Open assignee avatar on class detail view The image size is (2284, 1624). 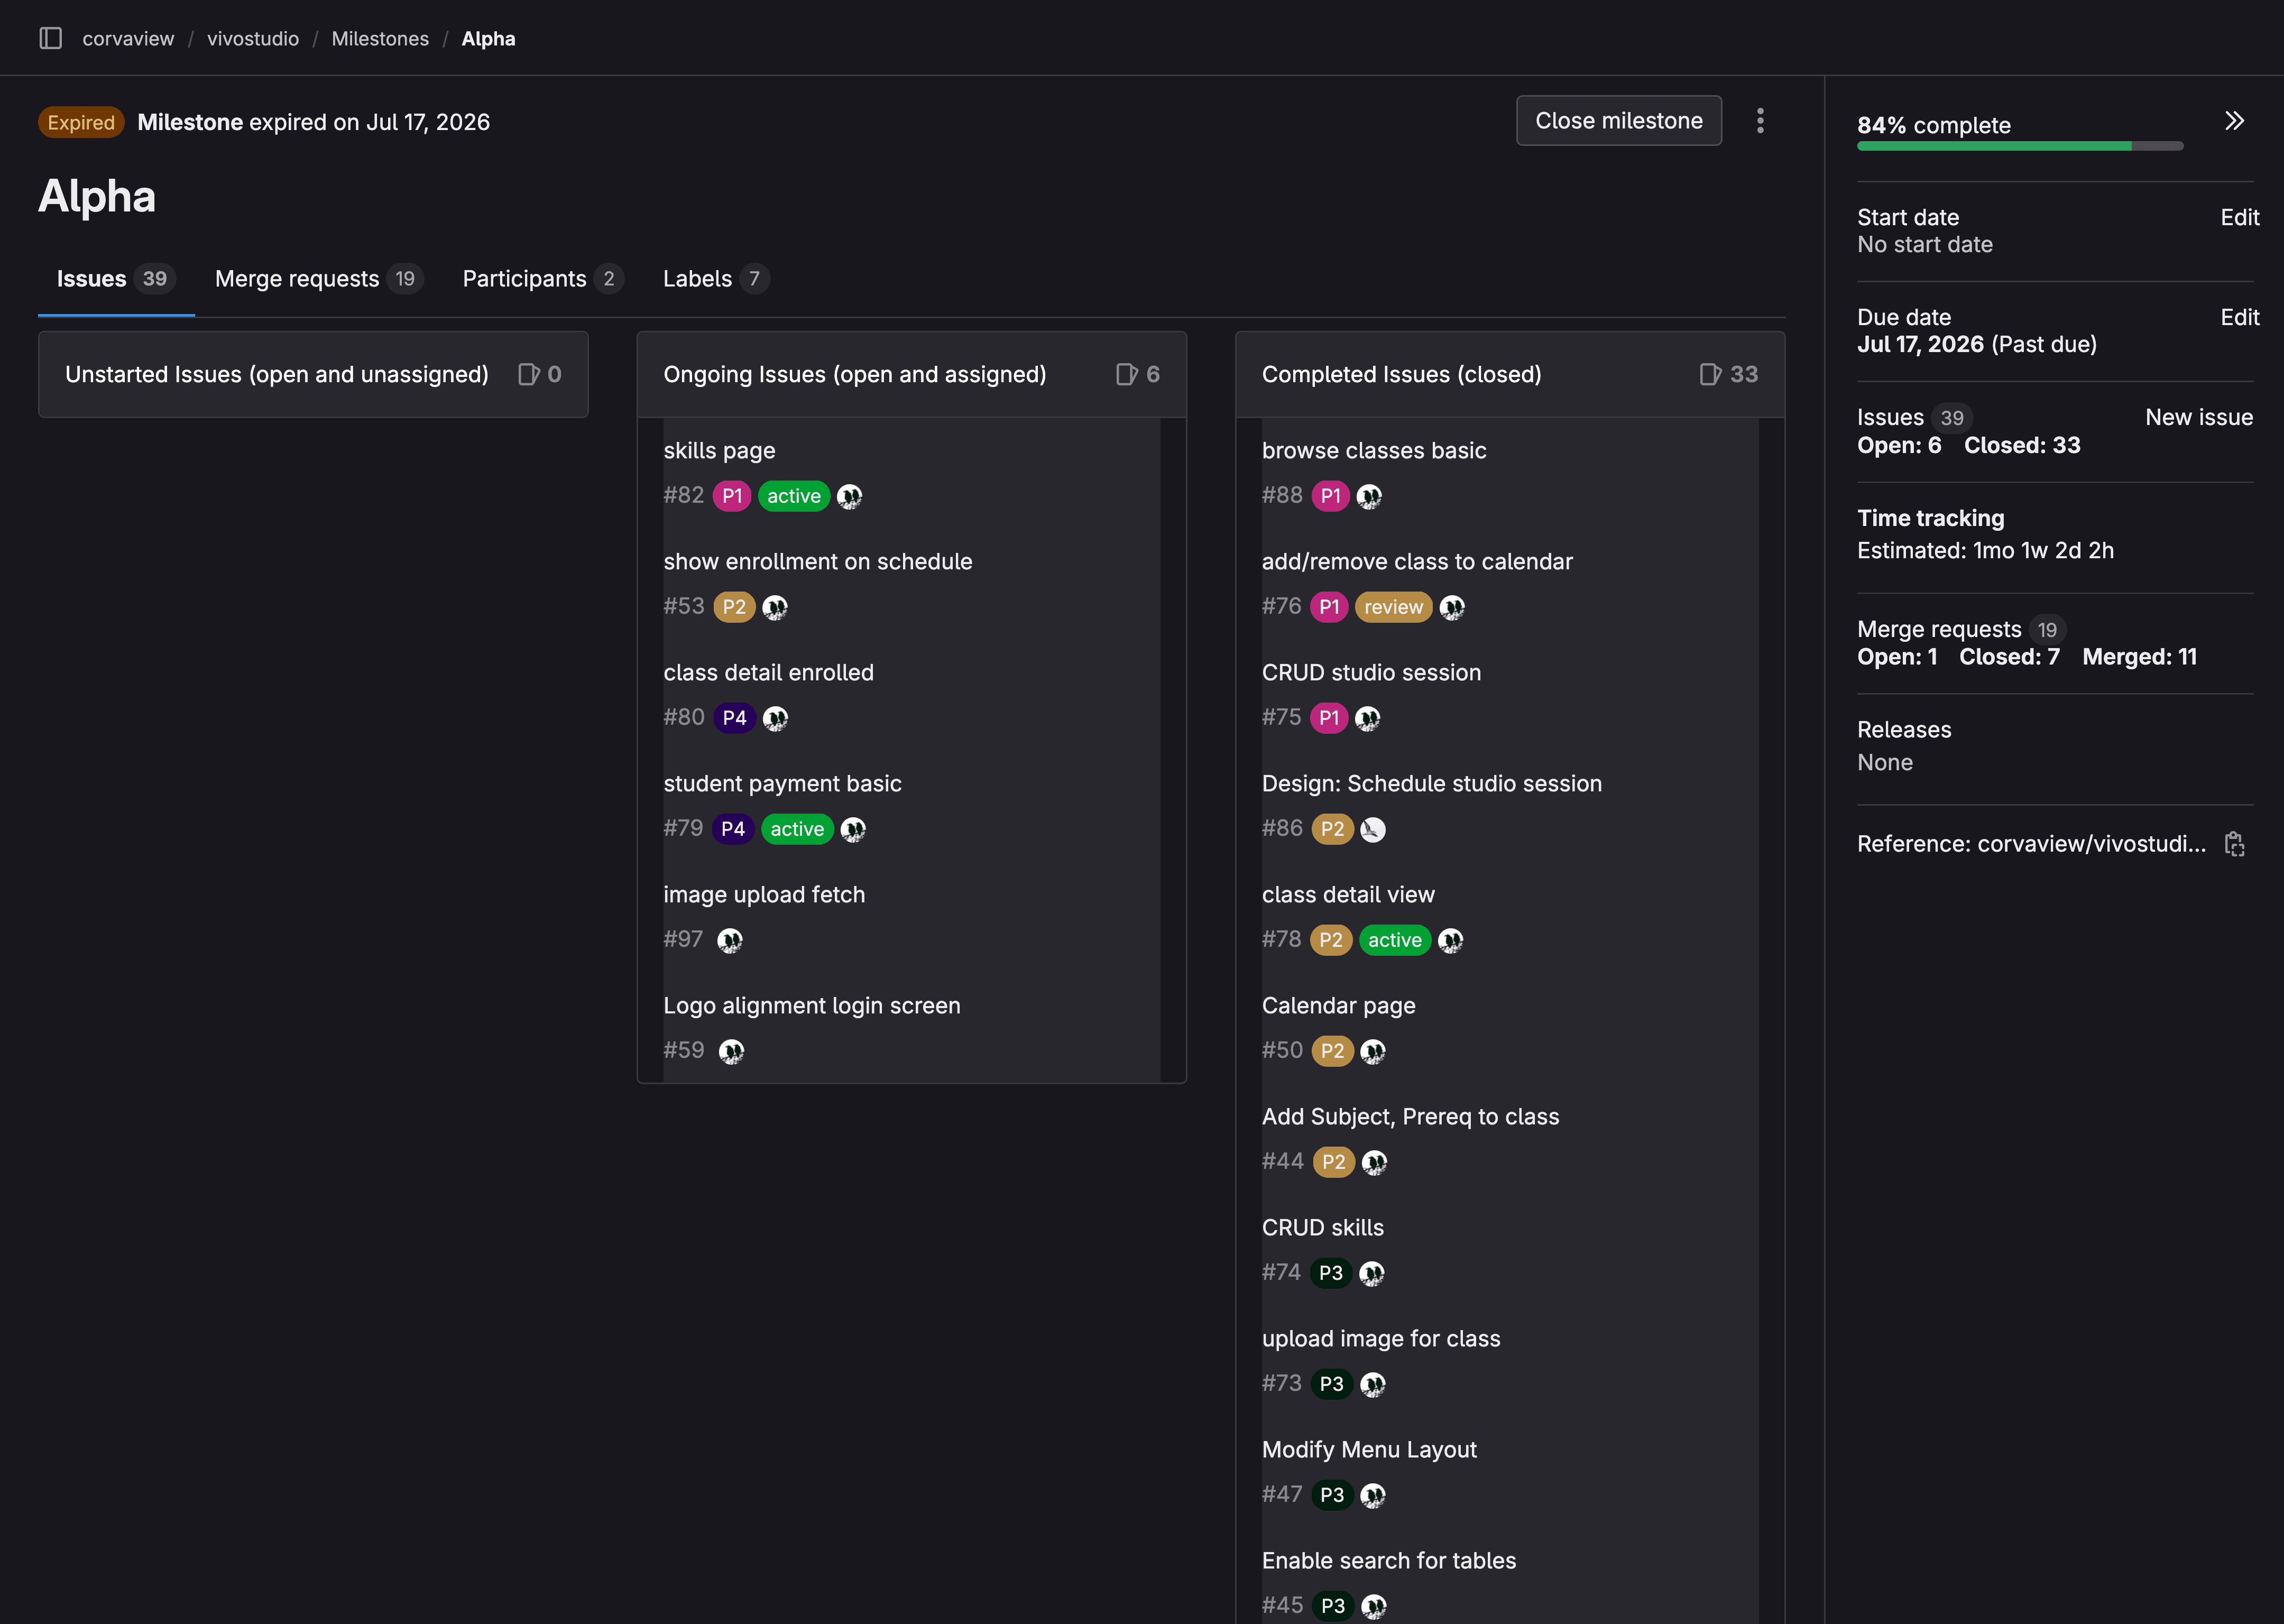[1450, 940]
